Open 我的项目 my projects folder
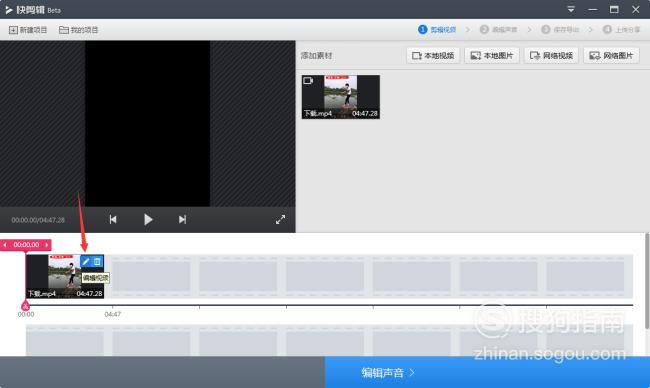This screenshot has height=388, width=650. pyautogui.click(x=79, y=30)
